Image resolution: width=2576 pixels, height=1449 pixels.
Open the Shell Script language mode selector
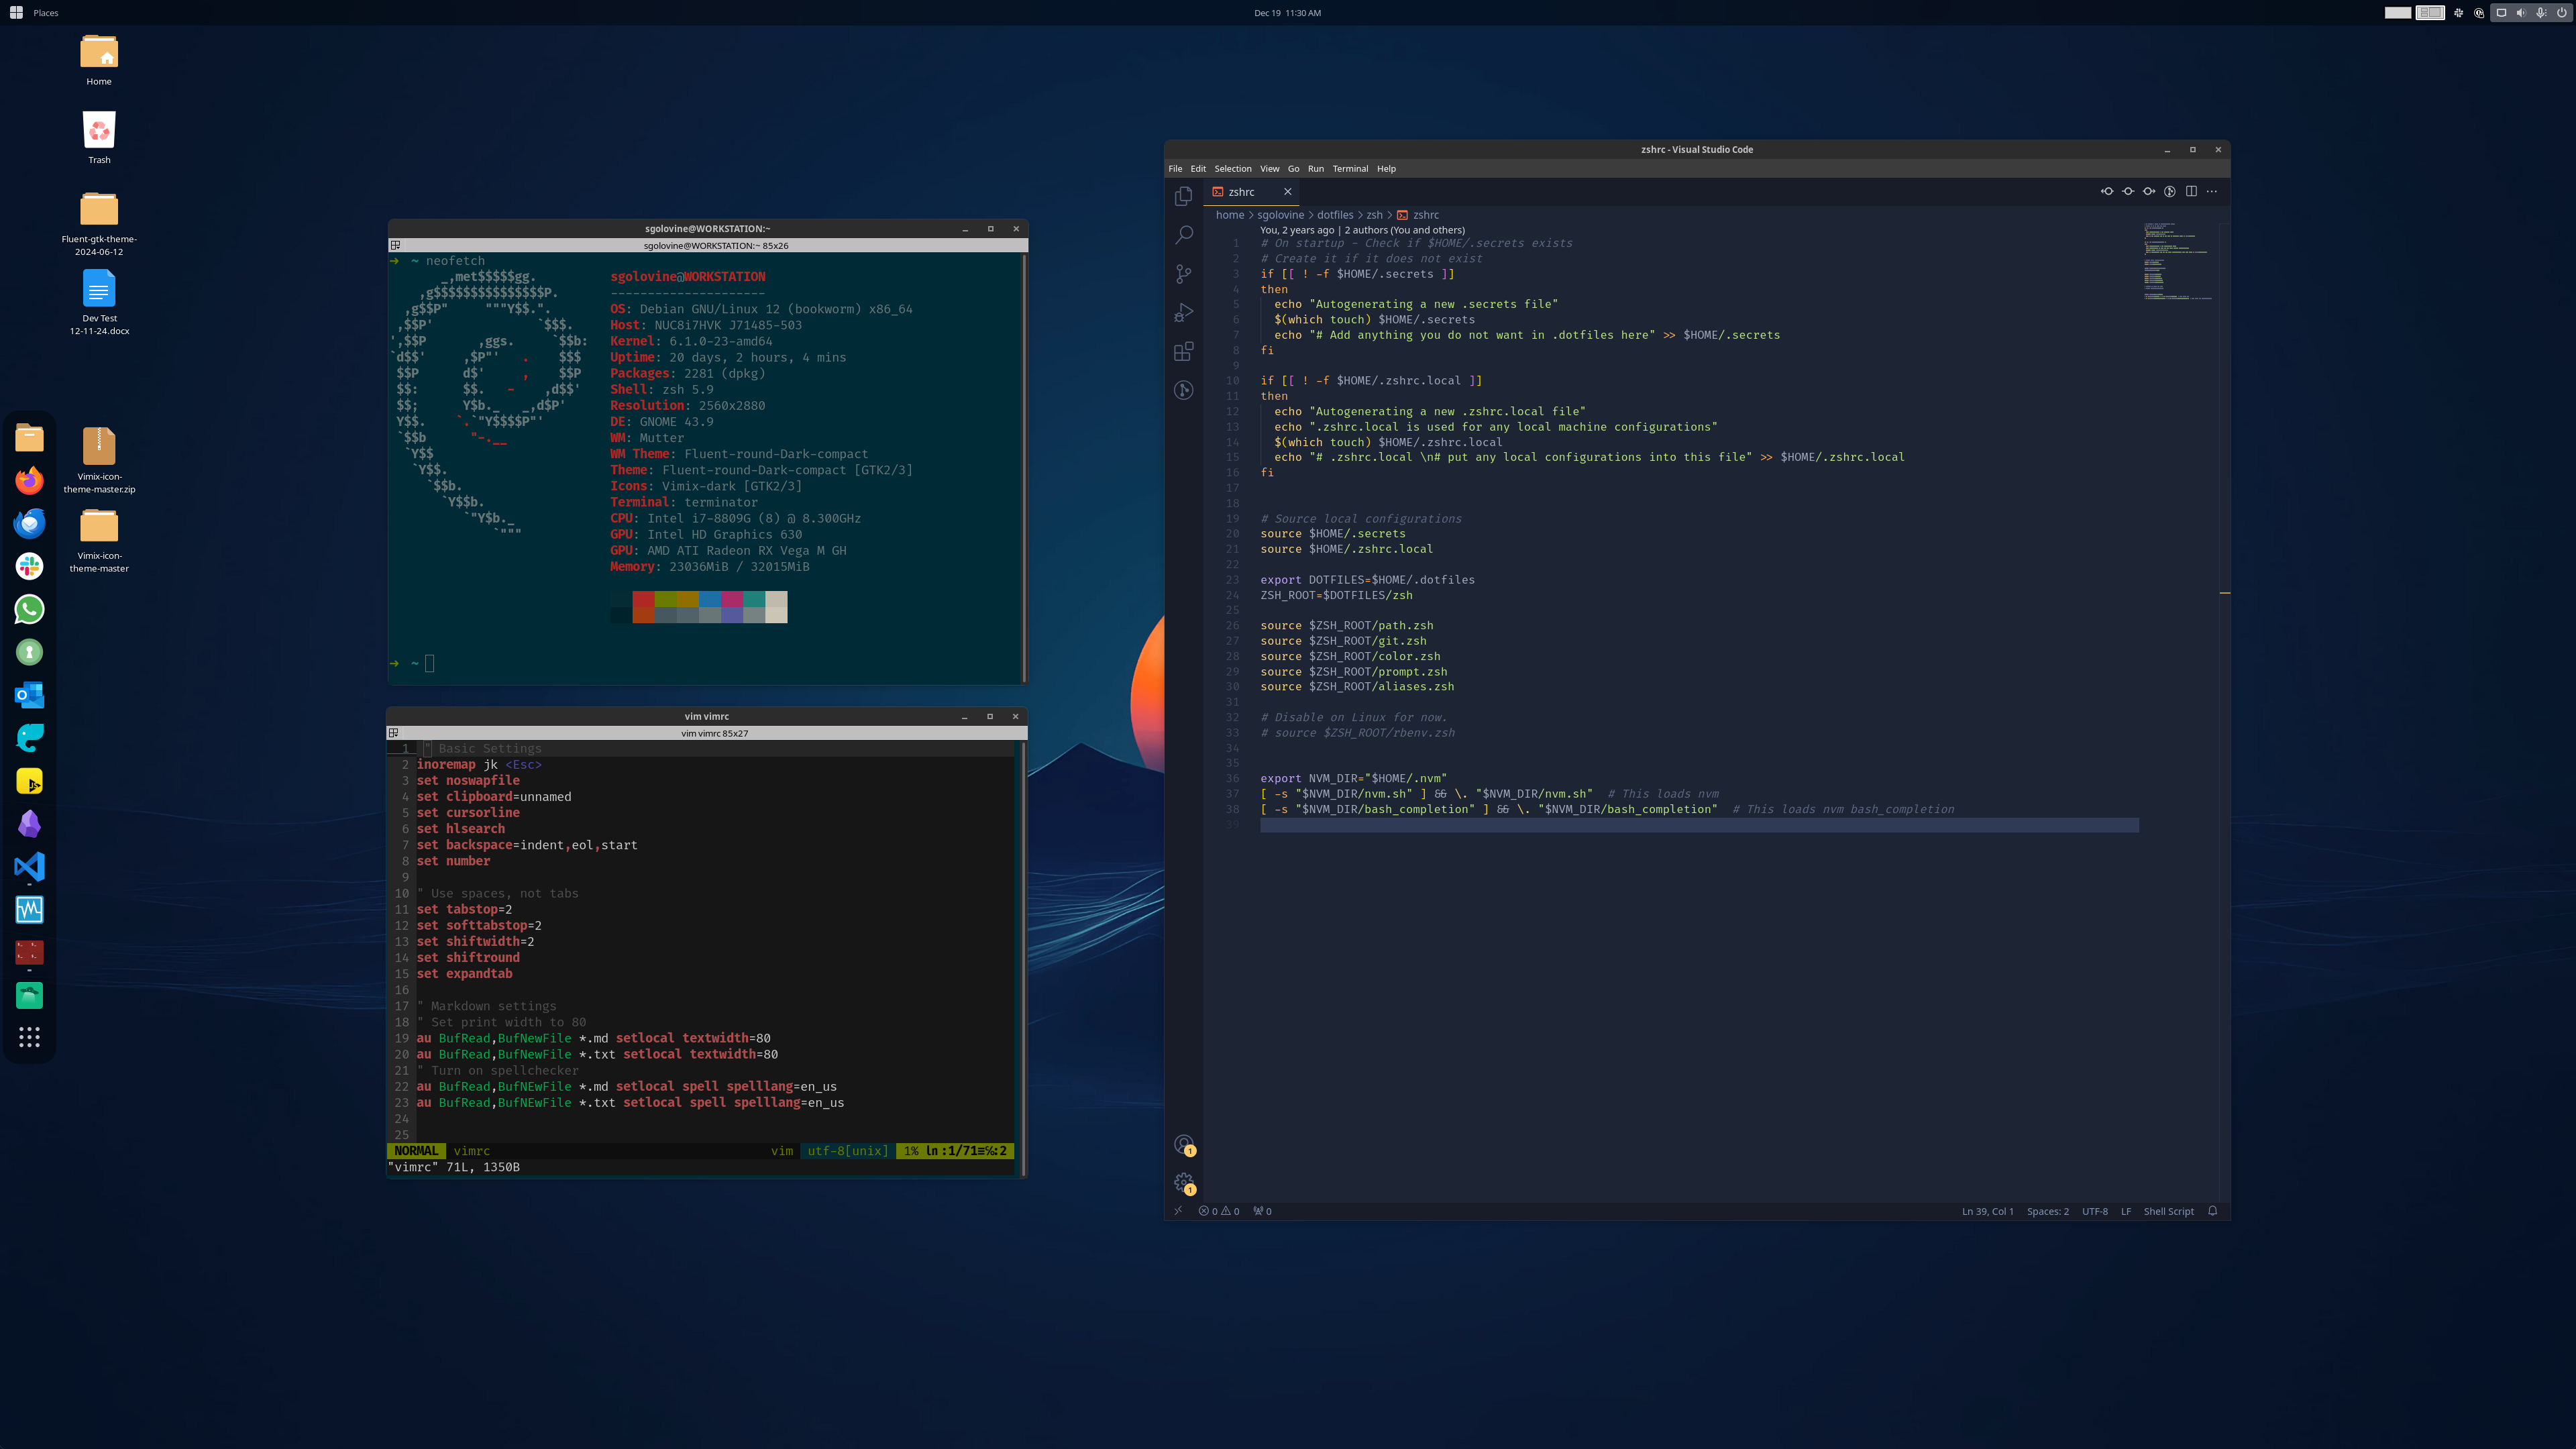[x=2168, y=1211]
